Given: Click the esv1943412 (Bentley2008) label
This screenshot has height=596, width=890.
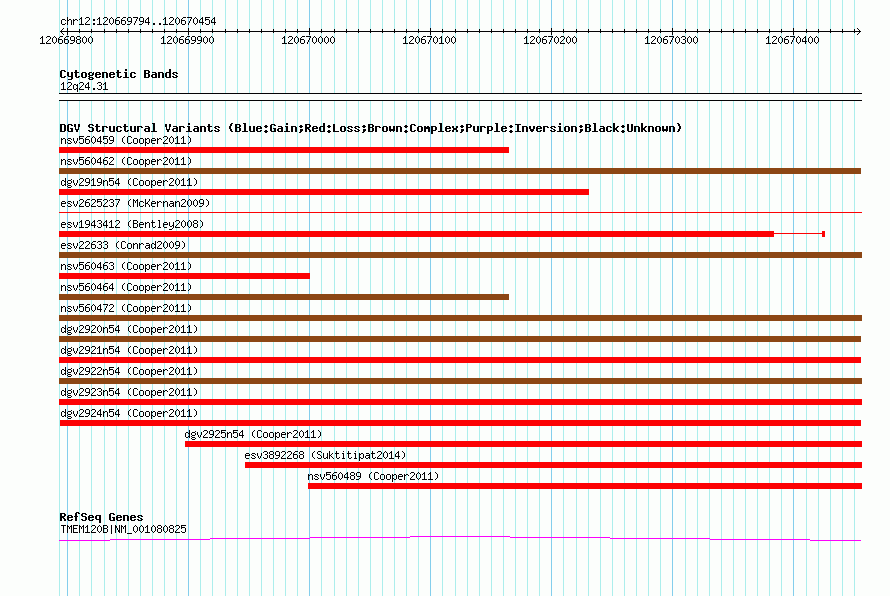Looking at the screenshot, I should [x=132, y=224].
